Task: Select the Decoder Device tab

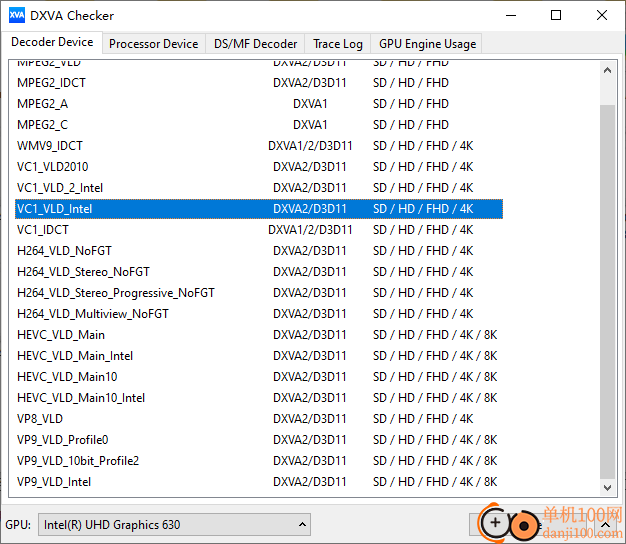Action: point(52,42)
